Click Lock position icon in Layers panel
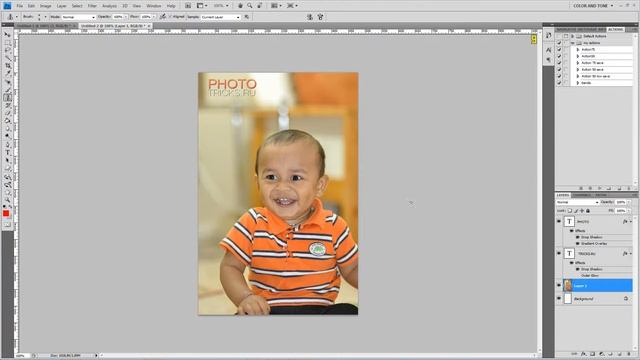 [582, 211]
